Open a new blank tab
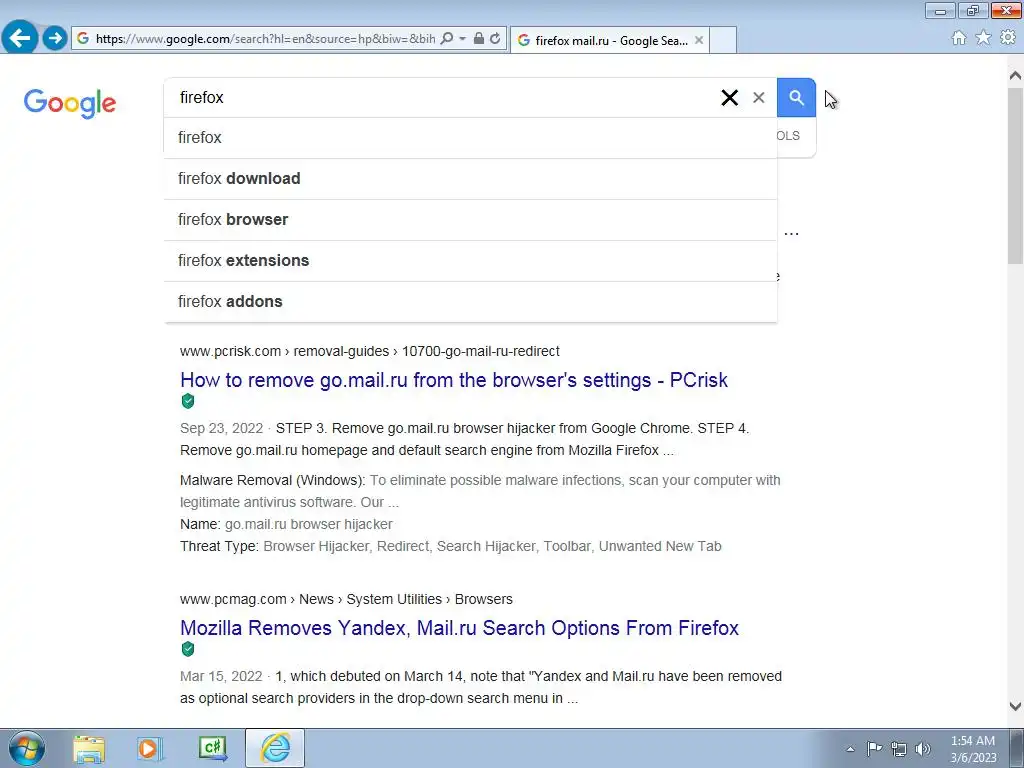Viewport: 1024px width, 768px height. (723, 40)
